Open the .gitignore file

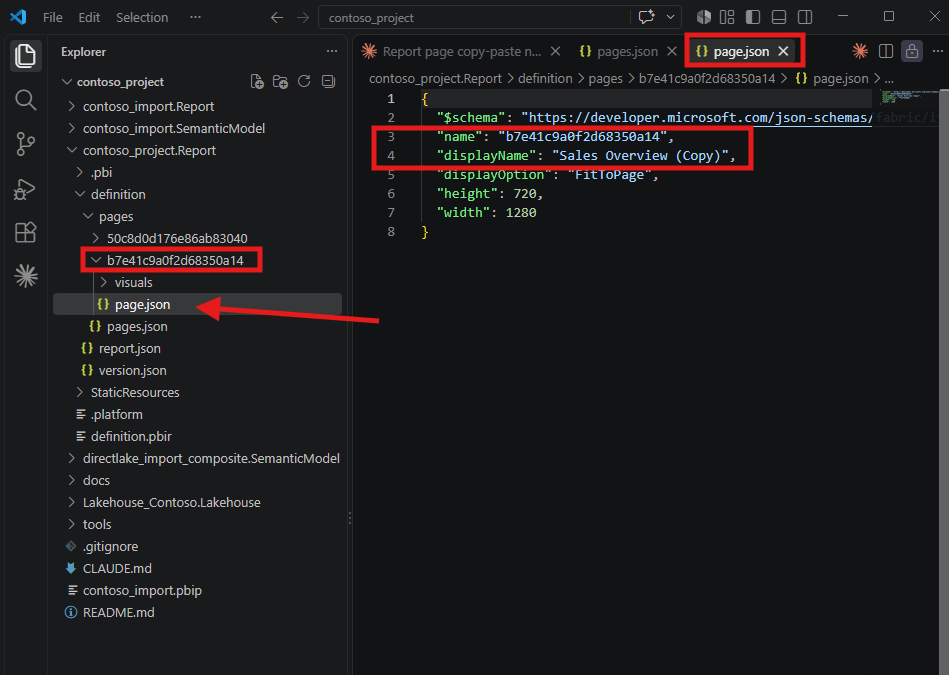coord(110,547)
